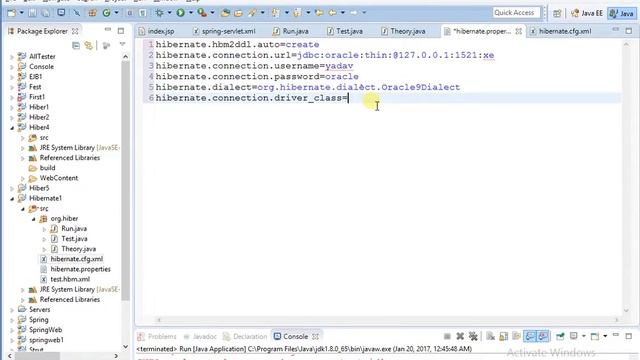
Task: Open the dropdown arrow beside the Run icon
Action: pos(191,13)
